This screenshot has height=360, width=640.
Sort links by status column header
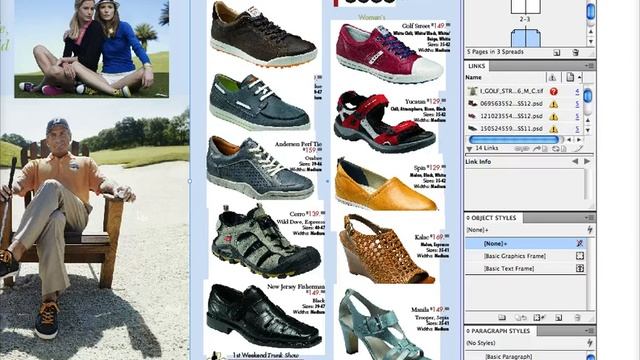[552, 77]
